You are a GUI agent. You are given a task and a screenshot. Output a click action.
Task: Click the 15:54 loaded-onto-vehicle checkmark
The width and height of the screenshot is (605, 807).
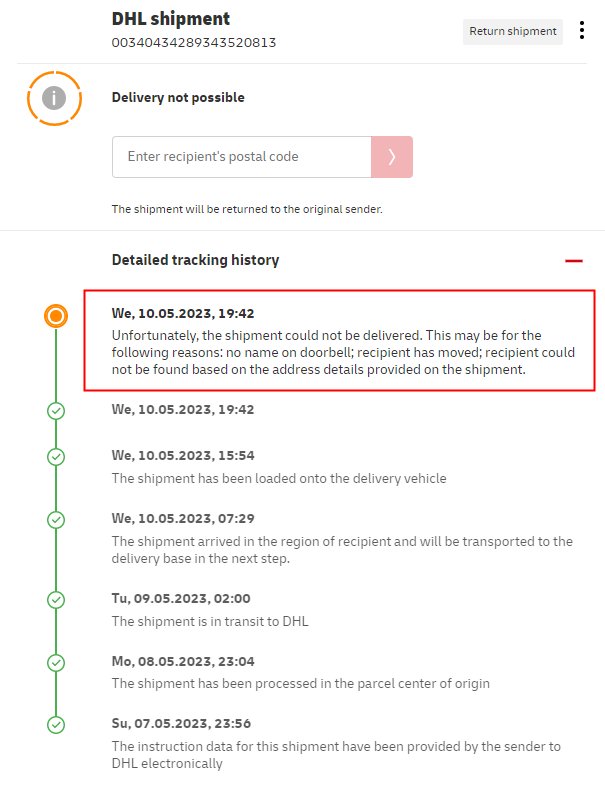coord(56,456)
